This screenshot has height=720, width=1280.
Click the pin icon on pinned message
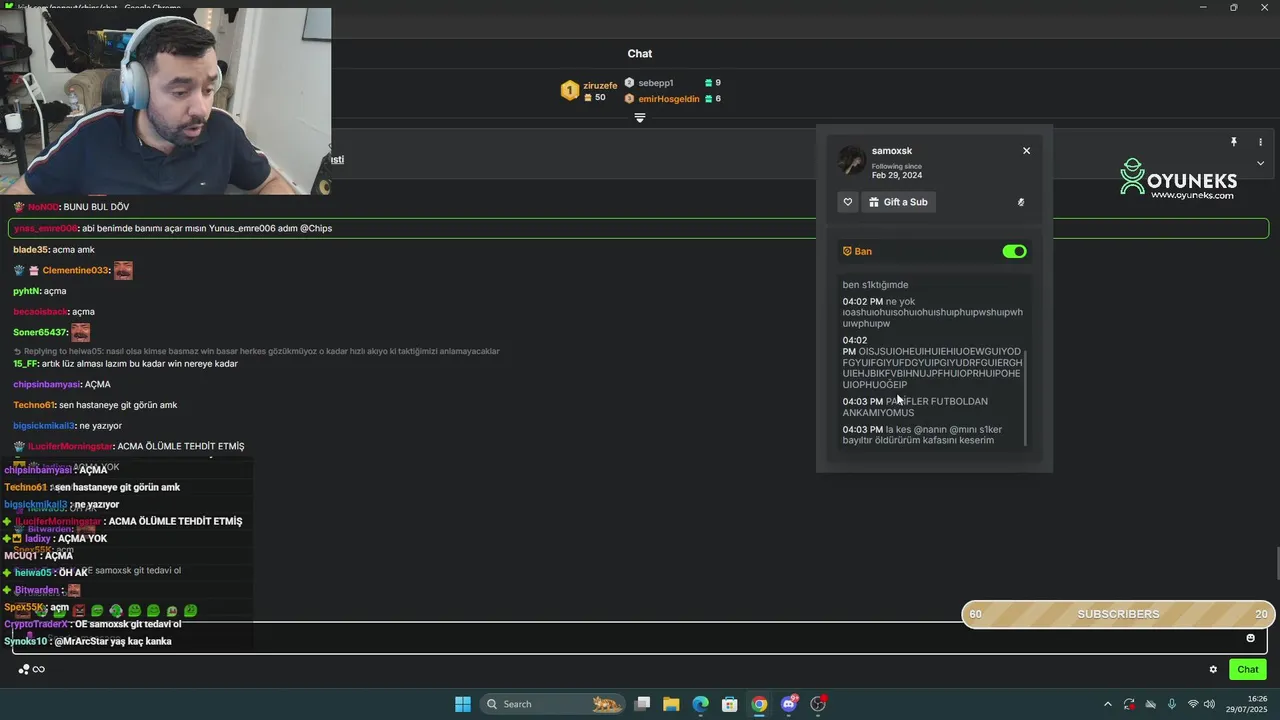pos(1234,142)
